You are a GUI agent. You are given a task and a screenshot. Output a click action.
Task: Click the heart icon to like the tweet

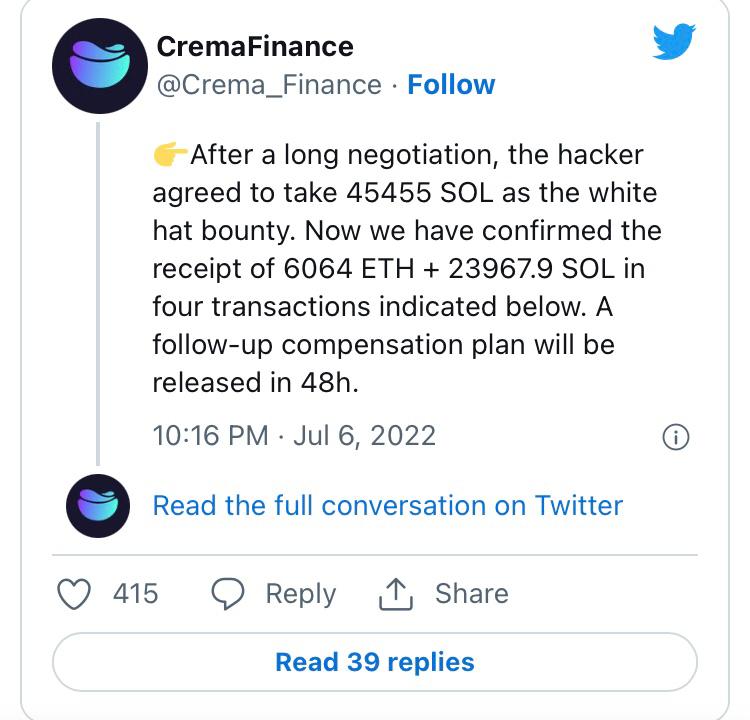click(x=74, y=593)
